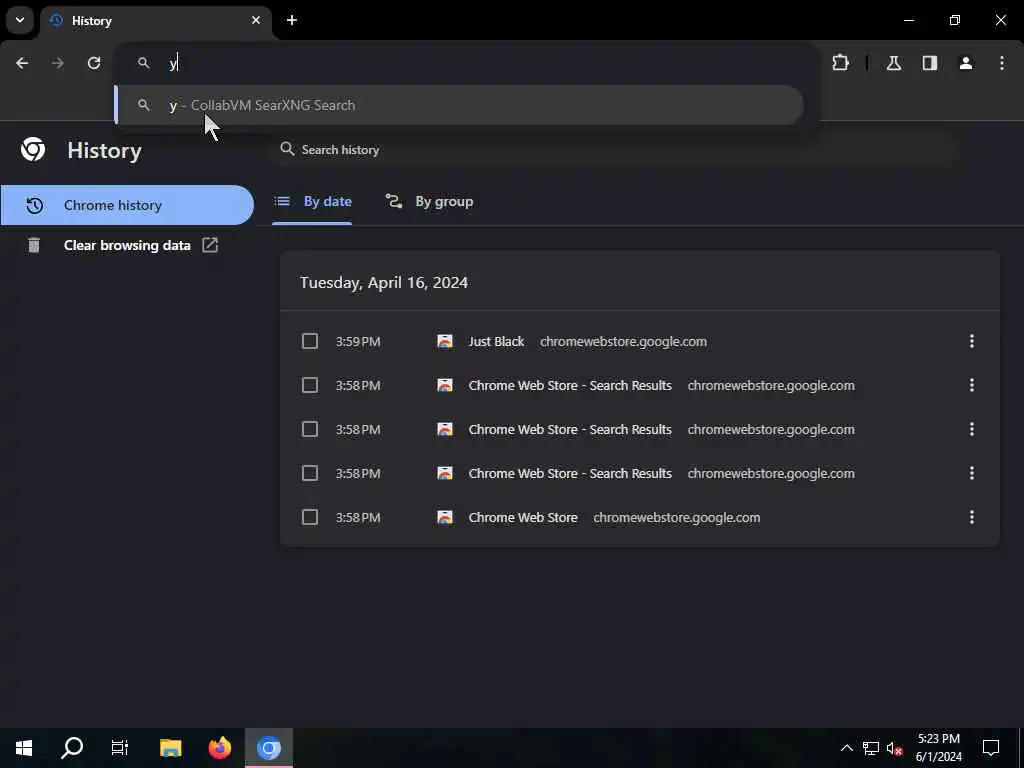Go back using the browser back arrow
The width and height of the screenshot is (1024, 768).
22,63
